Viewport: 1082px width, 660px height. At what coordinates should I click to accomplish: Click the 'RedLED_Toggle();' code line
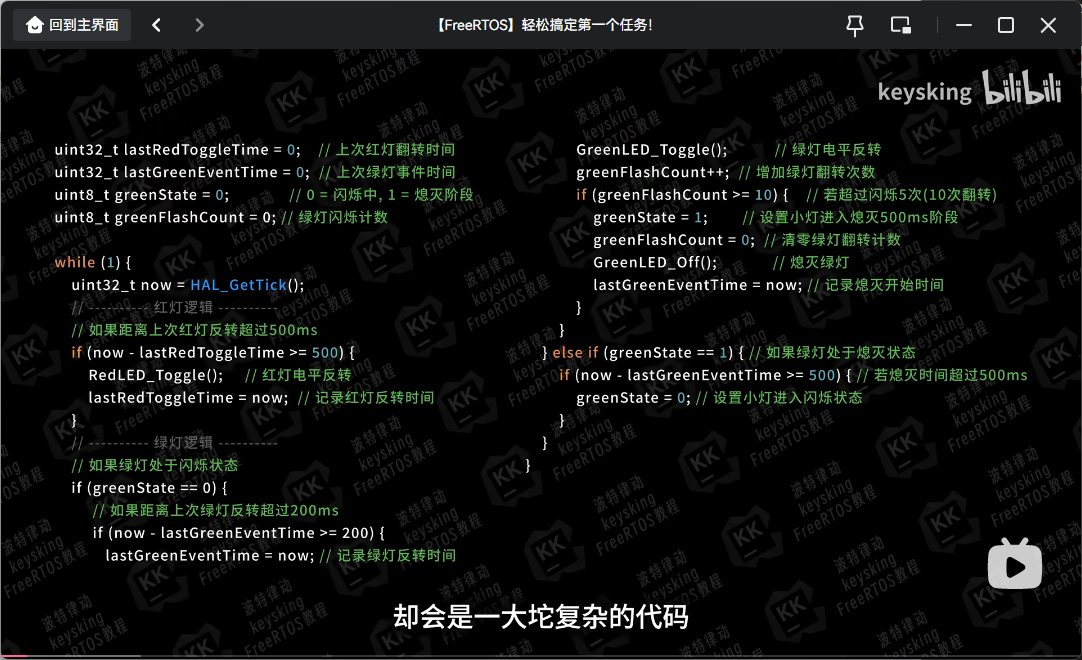tap(156, 375)
